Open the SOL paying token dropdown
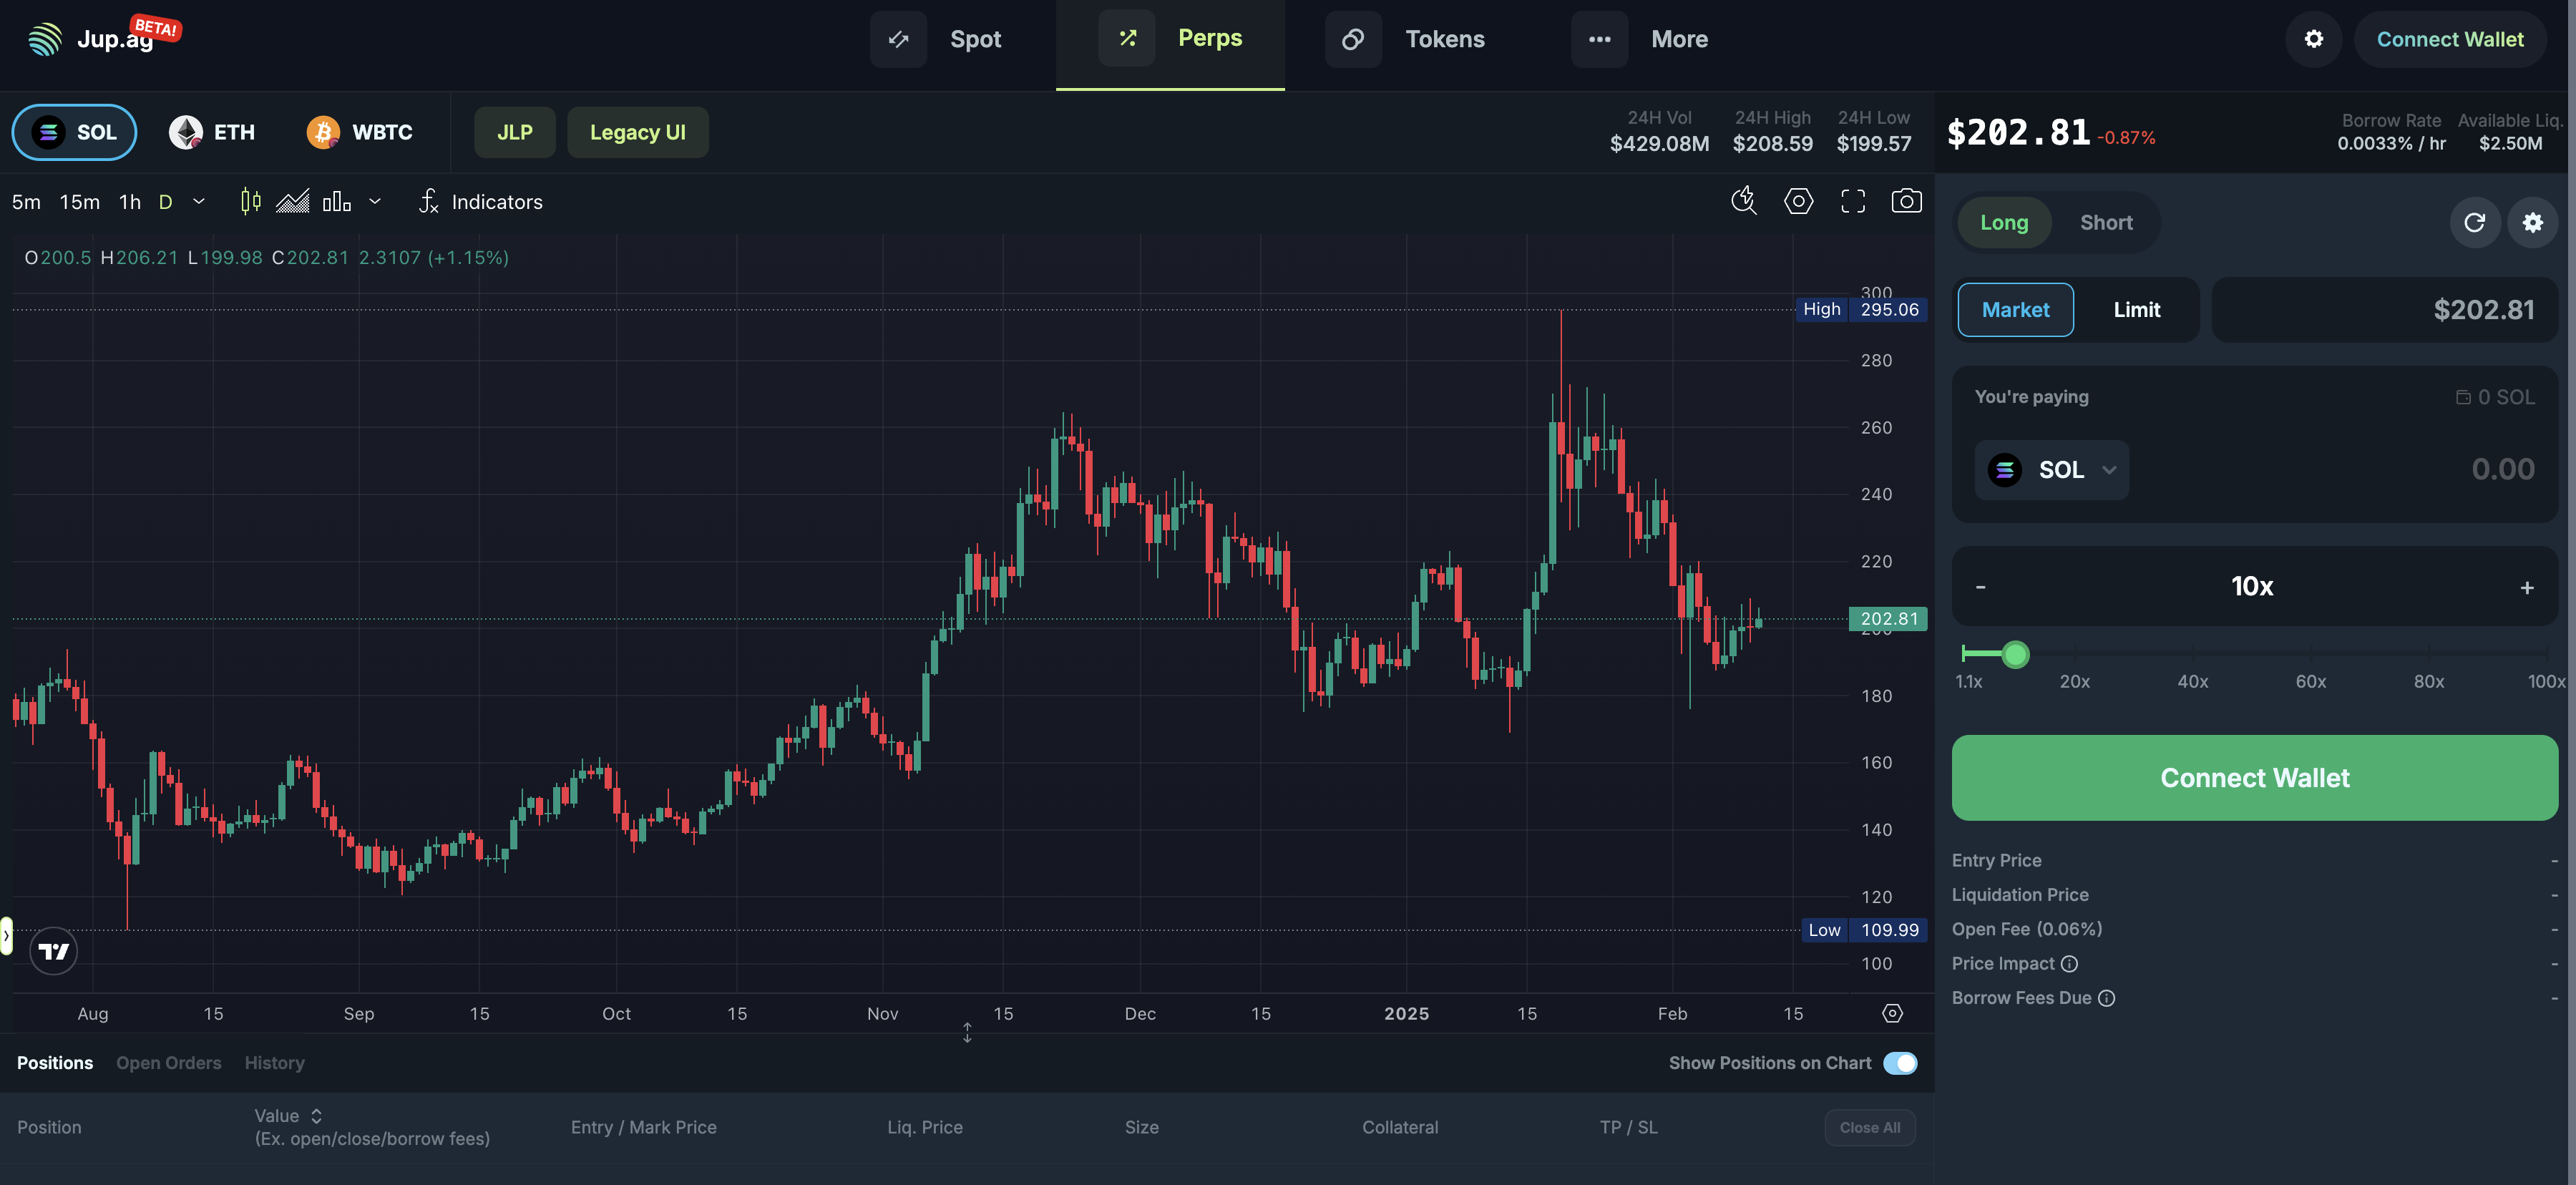 pyautogui.click(x=2051, y=470)
